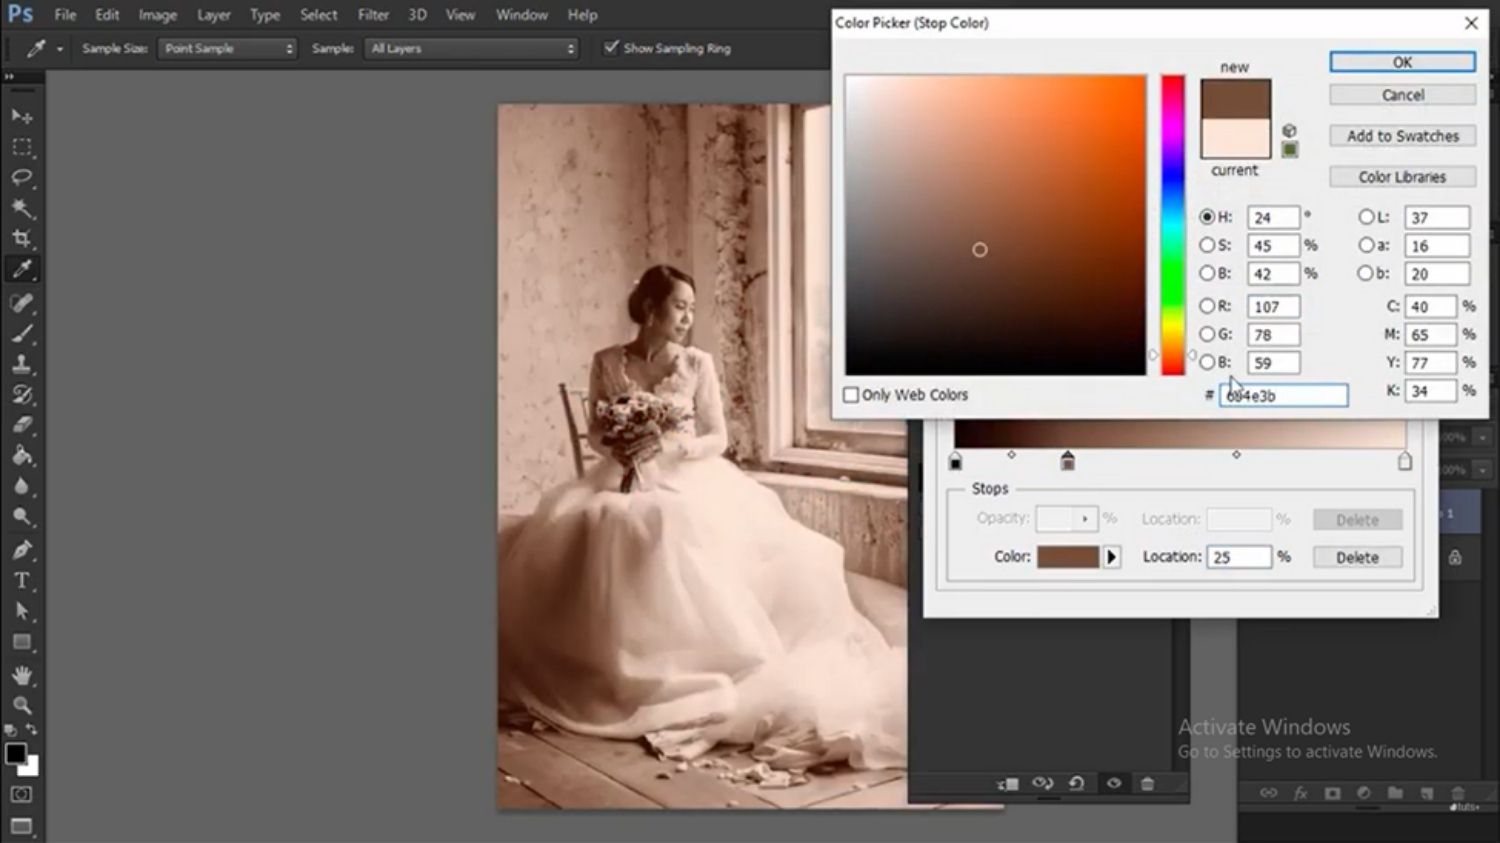Select the Zoom tool
The image size is (1500, 843).
point(22,705)
